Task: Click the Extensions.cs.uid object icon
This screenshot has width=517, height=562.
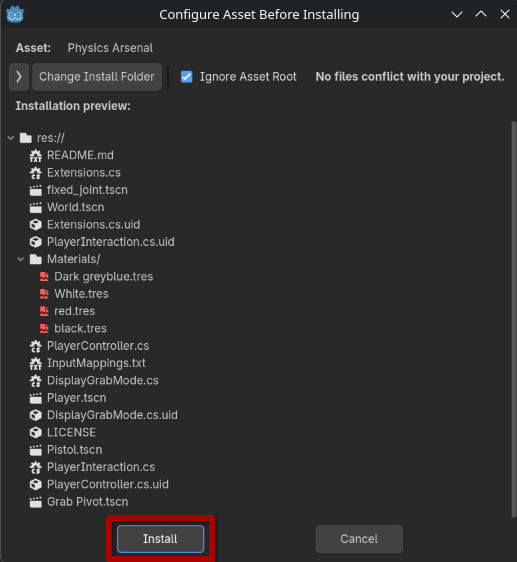Action: [x=35, y=225]
